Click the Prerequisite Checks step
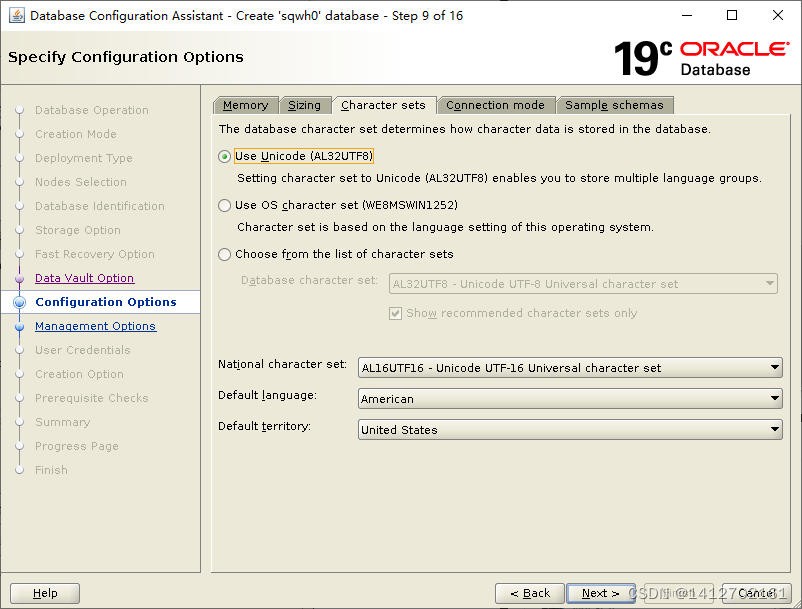This screenshot has height=609, width=802. point(92,398)
